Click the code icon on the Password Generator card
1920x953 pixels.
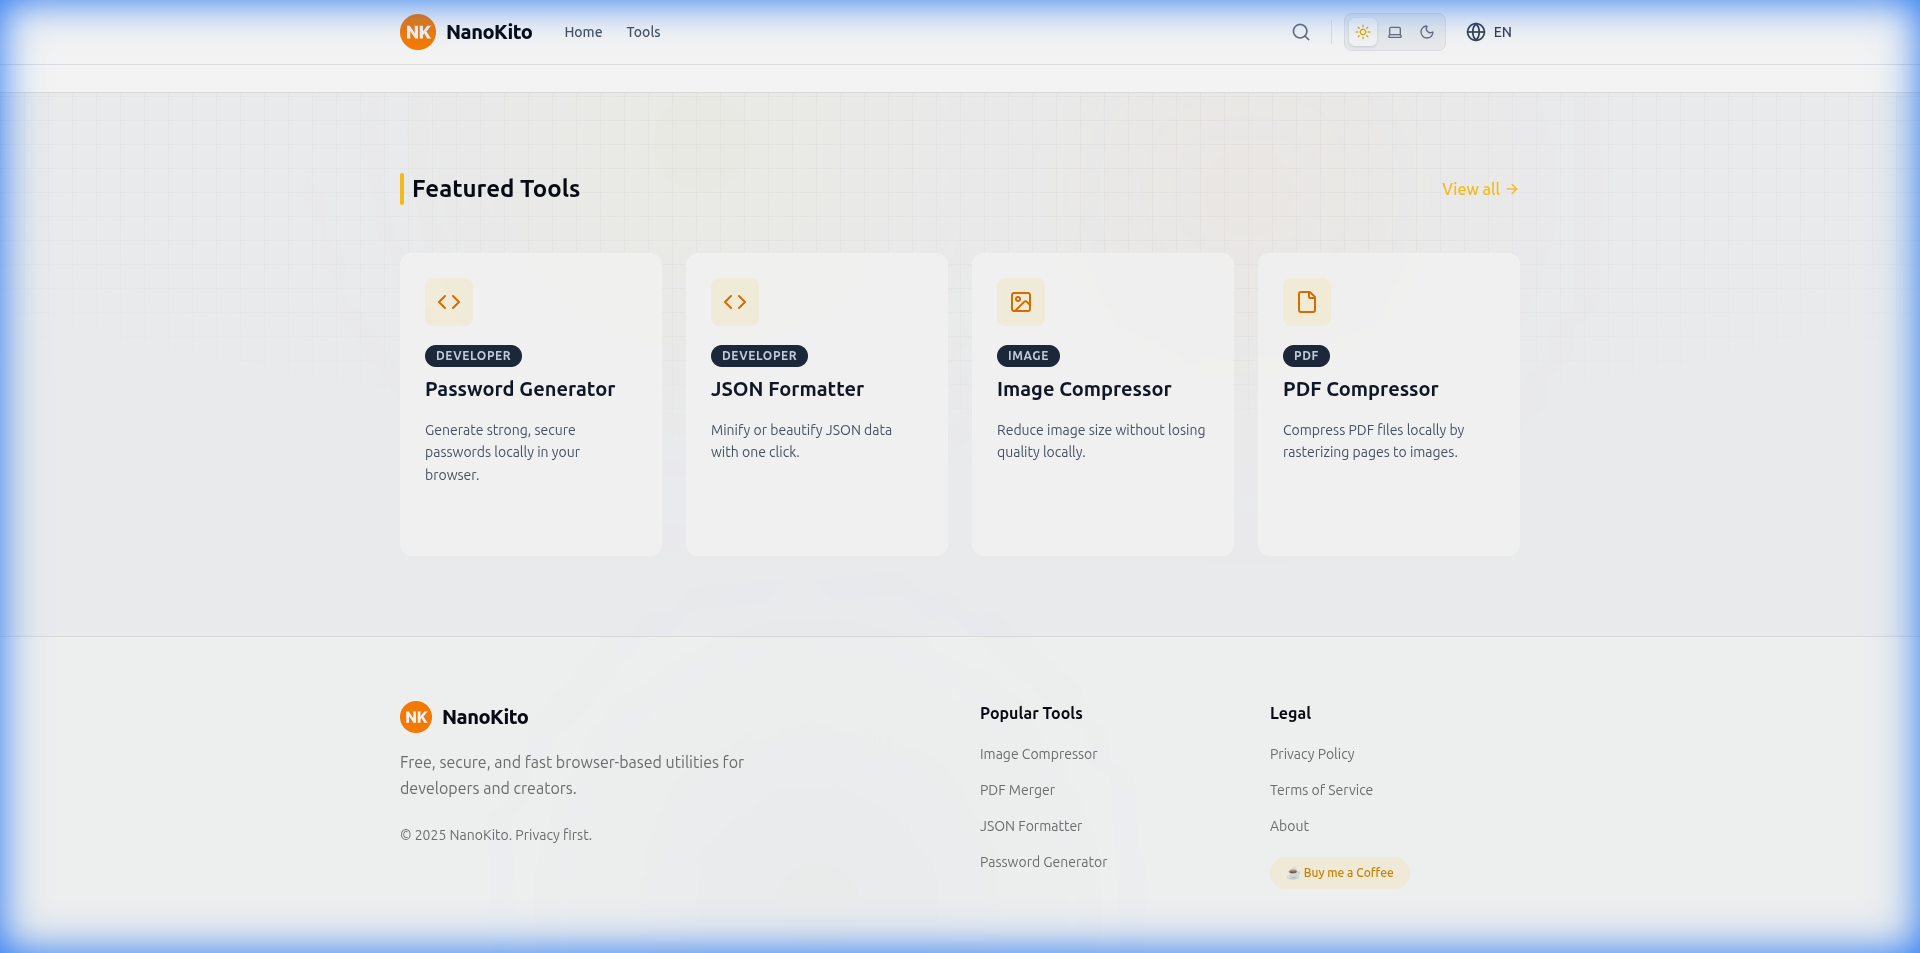pos(449,301)
